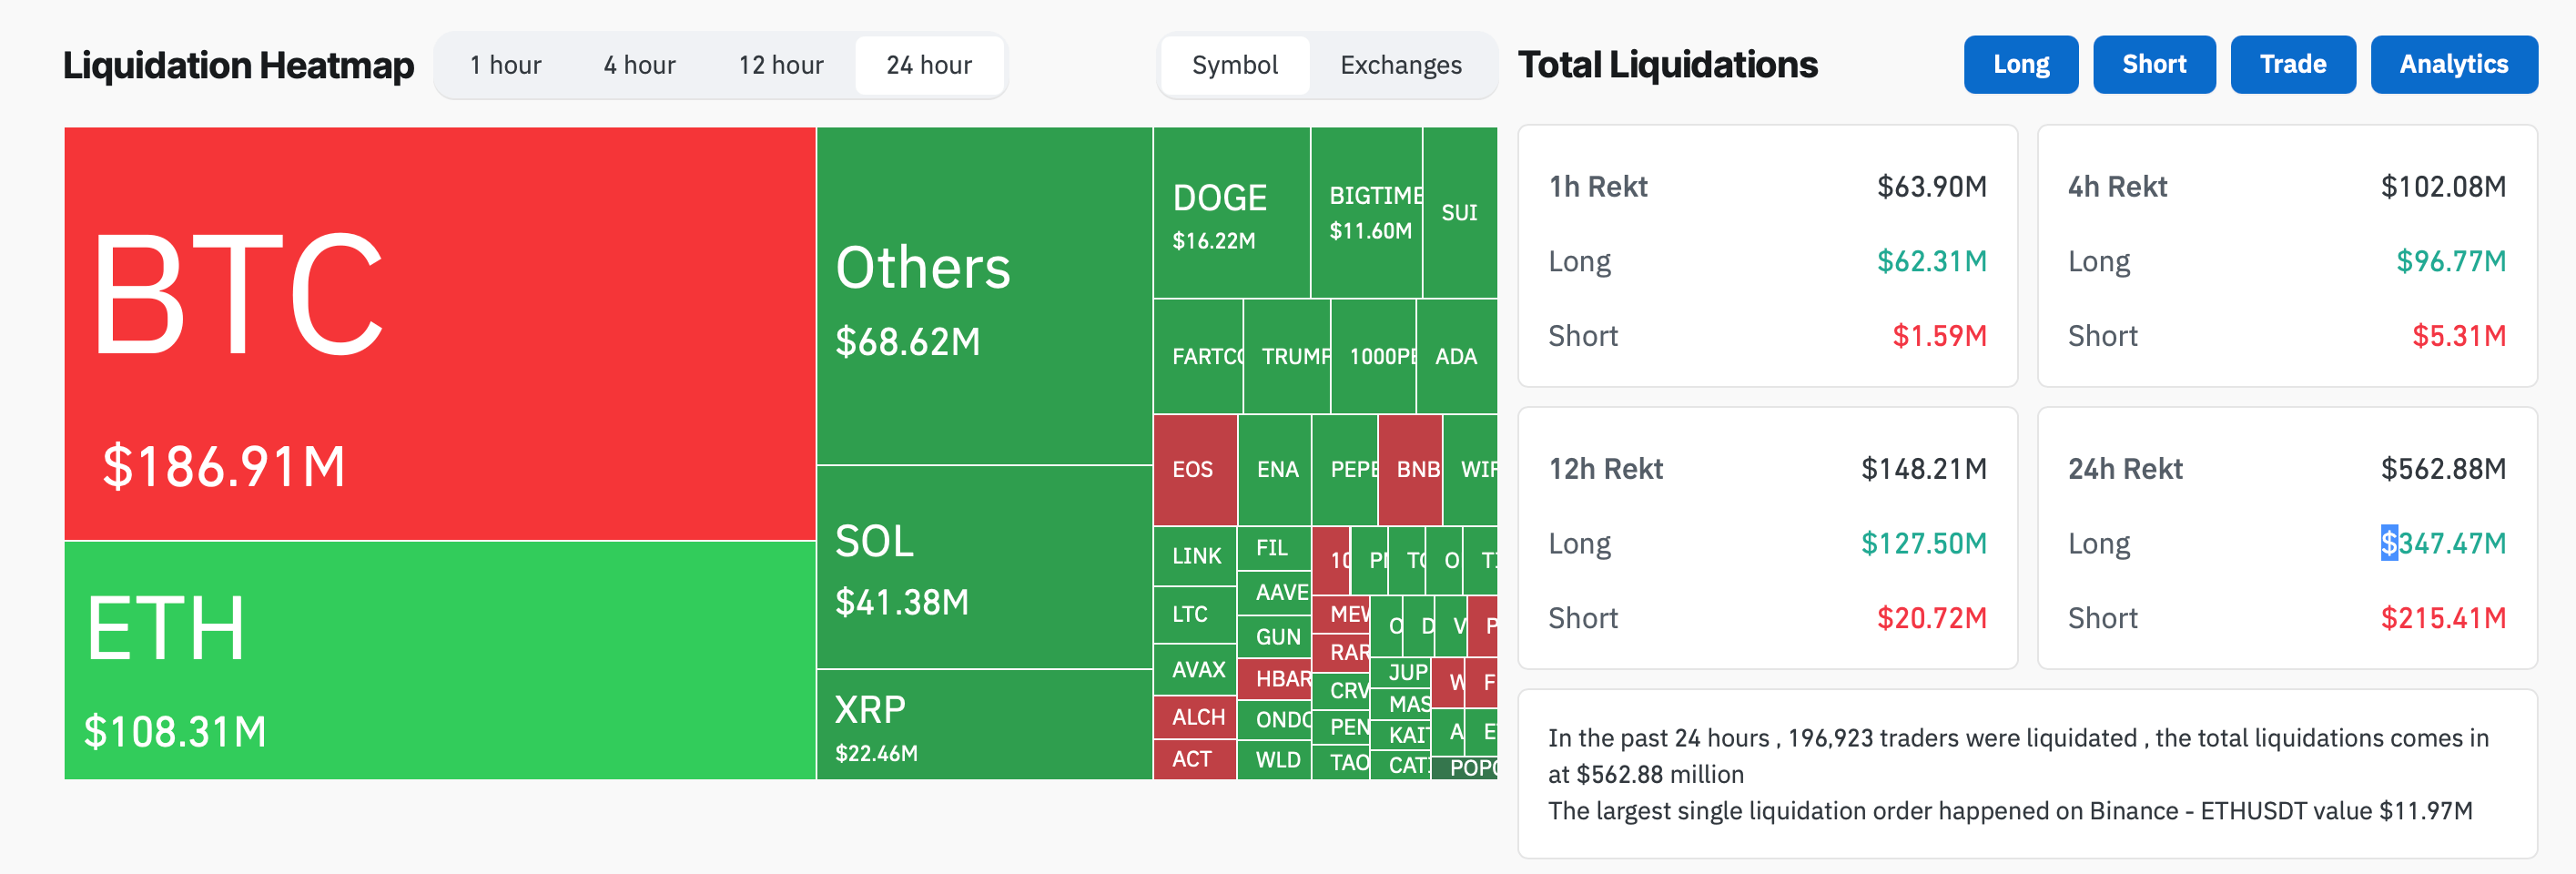Click the XRP tile showing $22.46M
Image resolution: width=2576 pixels, height=874 pixels.
coord(980,727)
